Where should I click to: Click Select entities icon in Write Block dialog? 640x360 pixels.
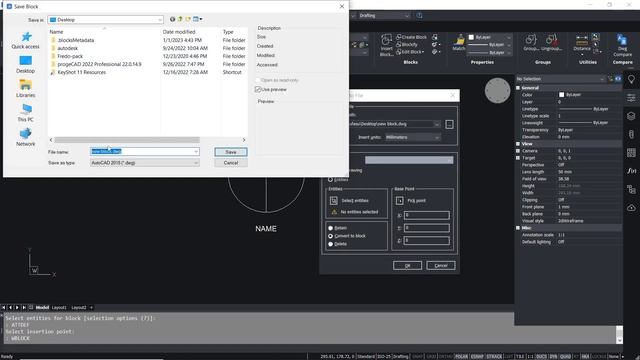coord(333,200)
